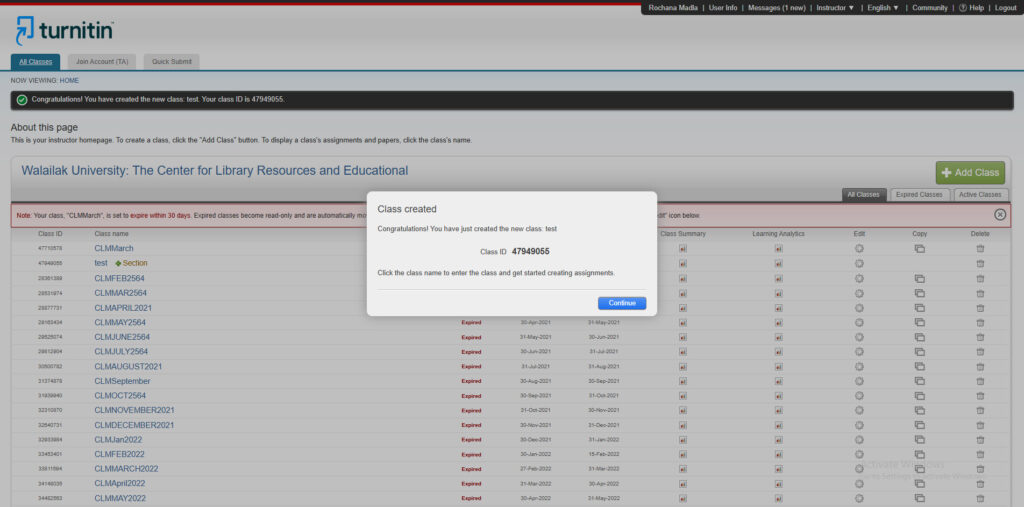Open the Quick Submit tab

click(x=172, y=62)
